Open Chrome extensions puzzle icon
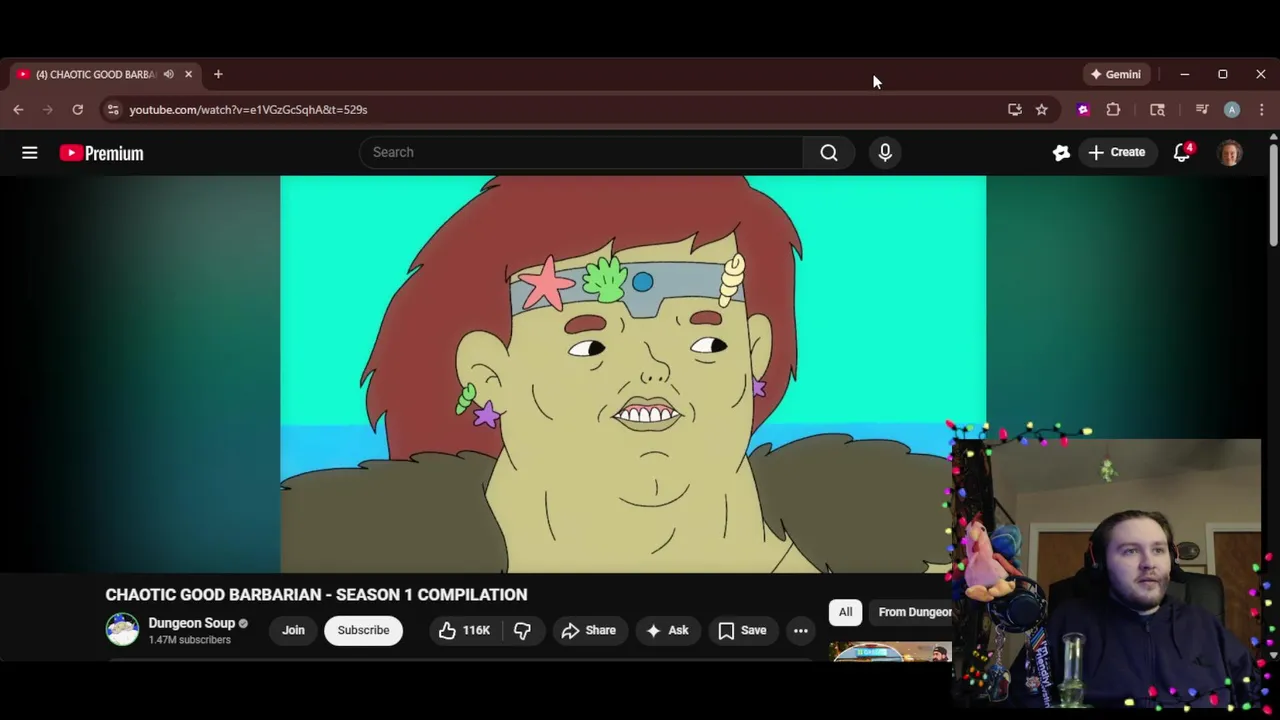The width and height of the screenshot is (1280, 720). (x=1113, y=109)
